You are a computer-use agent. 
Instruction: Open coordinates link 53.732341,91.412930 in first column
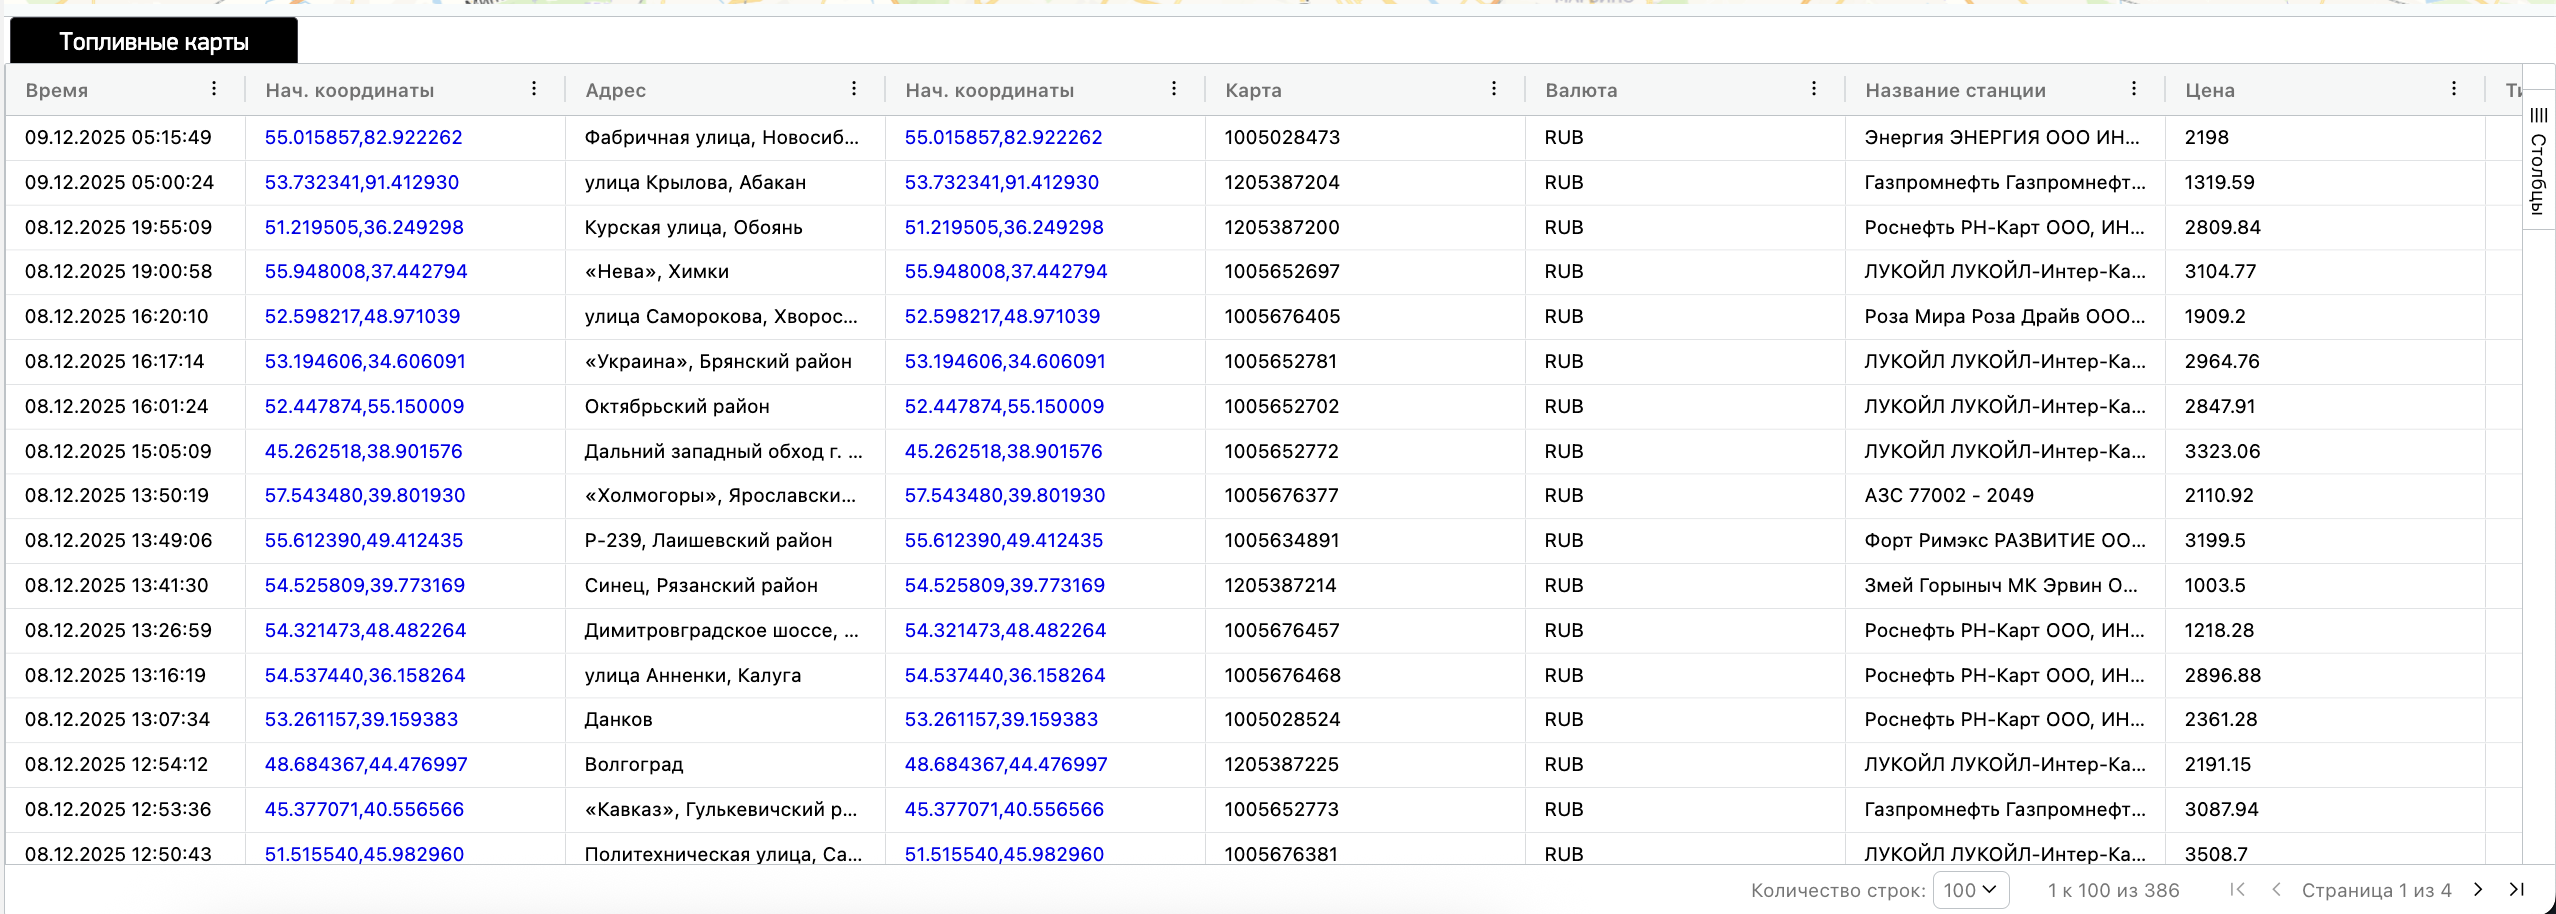361,182
